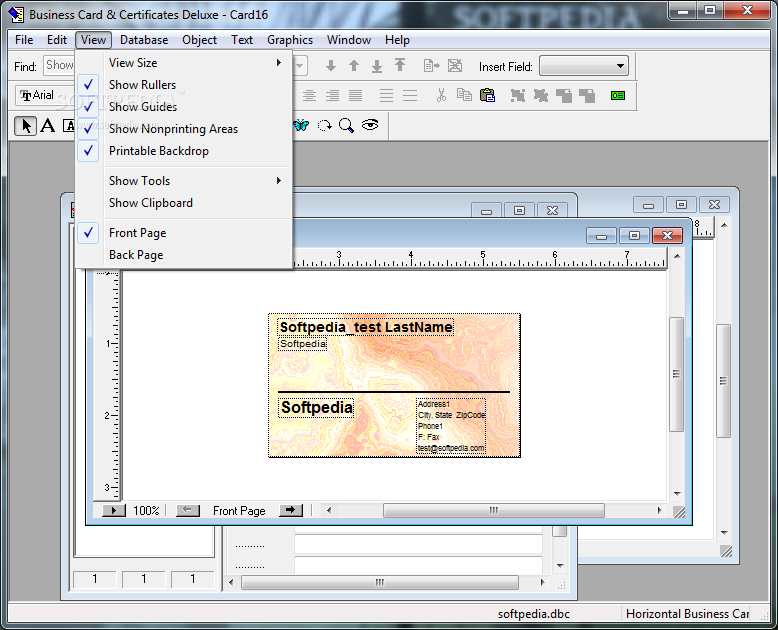The height and width of the screenshot is (630, 778).
Task: Click the bring to front icon
Action: [564, 95]
